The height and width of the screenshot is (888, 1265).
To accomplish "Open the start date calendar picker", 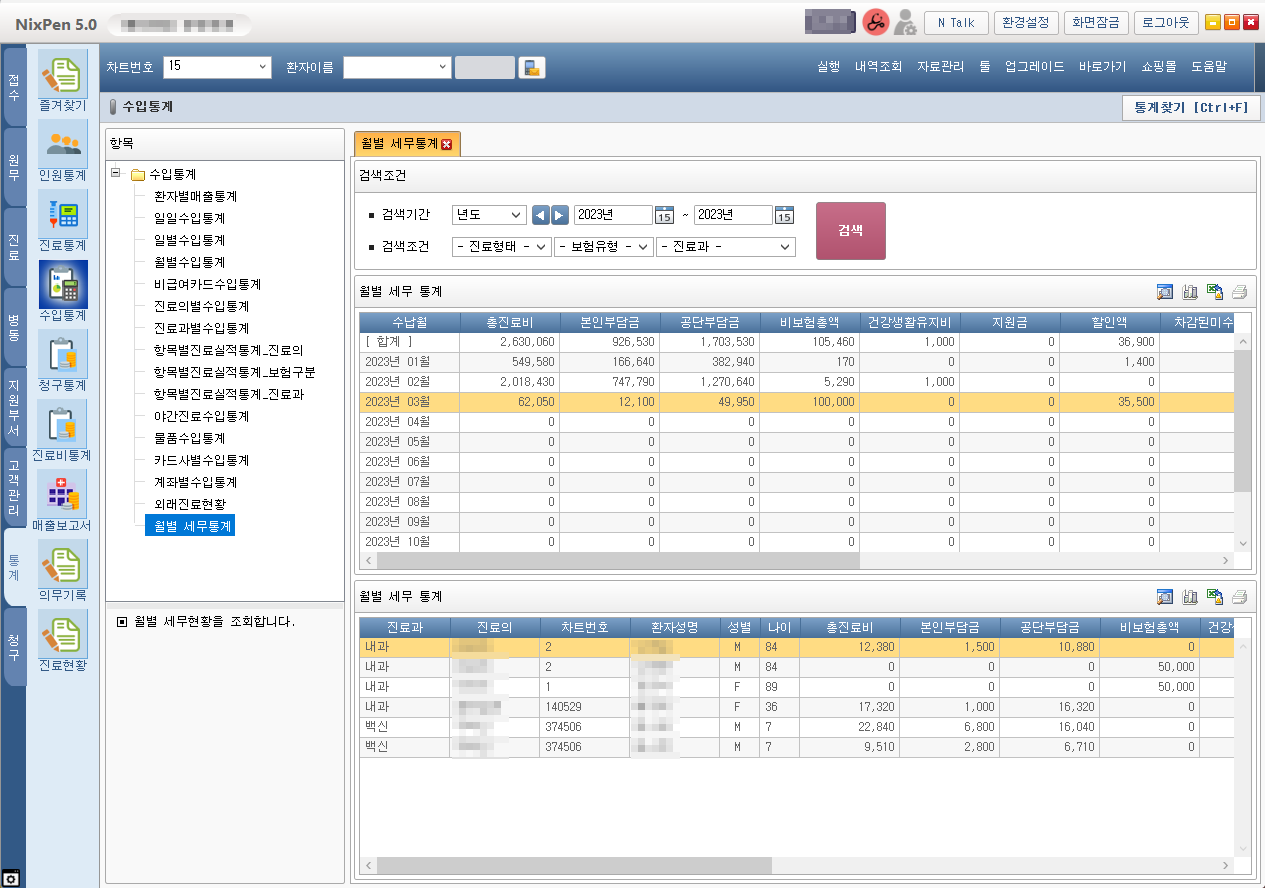I will click(665, 215).
